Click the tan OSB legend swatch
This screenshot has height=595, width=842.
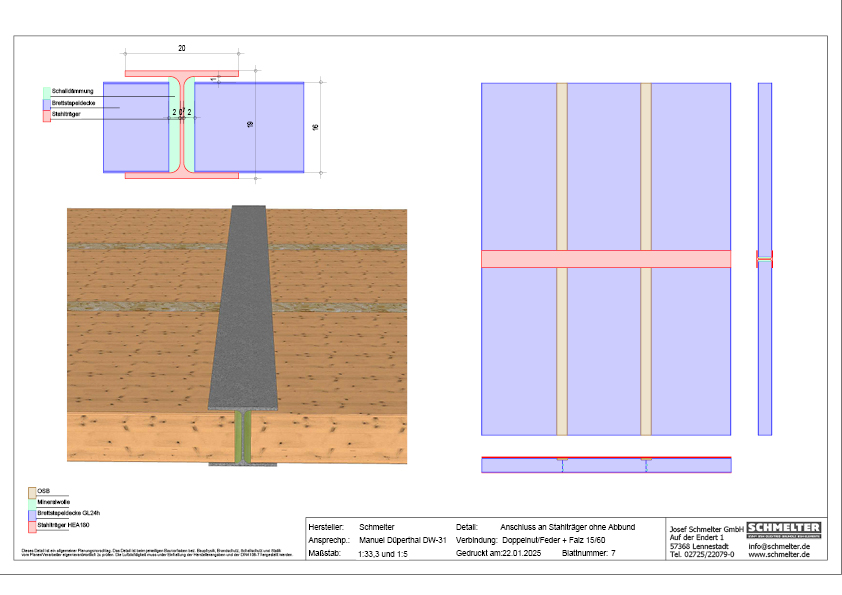point(32,491)
